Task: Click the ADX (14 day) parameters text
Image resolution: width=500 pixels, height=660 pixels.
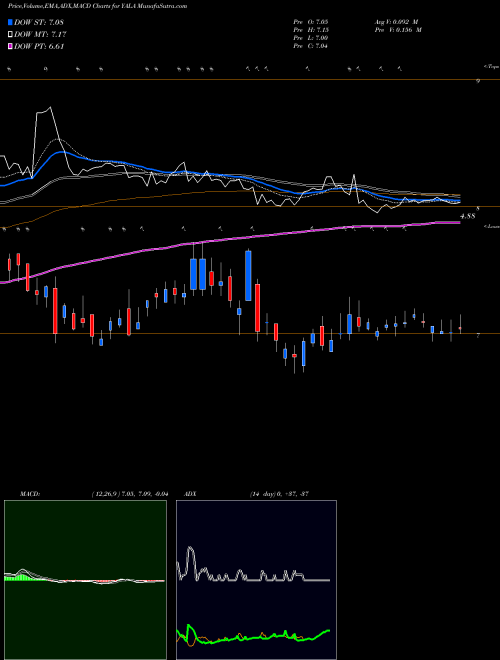Action: coord(279,494)
